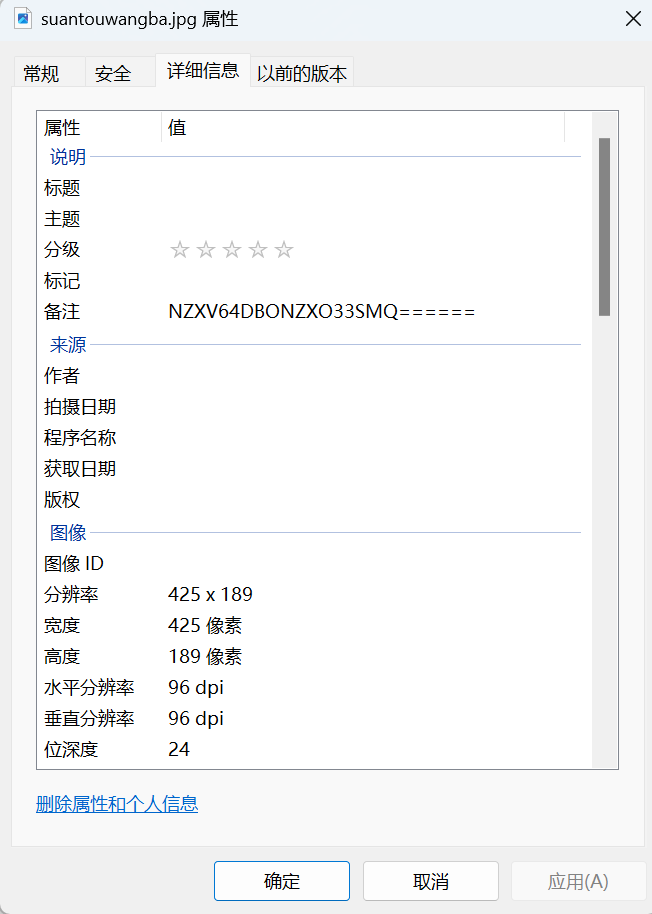Click the property list scrollbar thumb

pos(604,227)
